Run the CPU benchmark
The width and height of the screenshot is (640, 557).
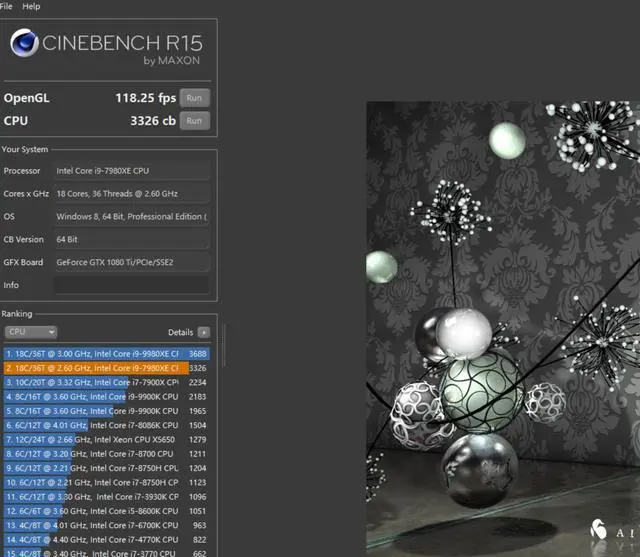195,121
